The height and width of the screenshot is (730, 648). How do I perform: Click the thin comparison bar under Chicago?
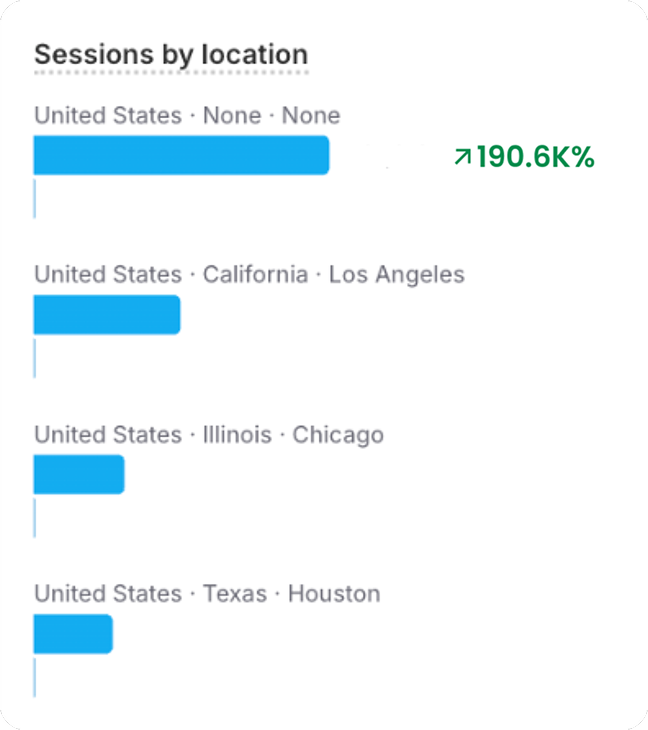click(35, 518)
